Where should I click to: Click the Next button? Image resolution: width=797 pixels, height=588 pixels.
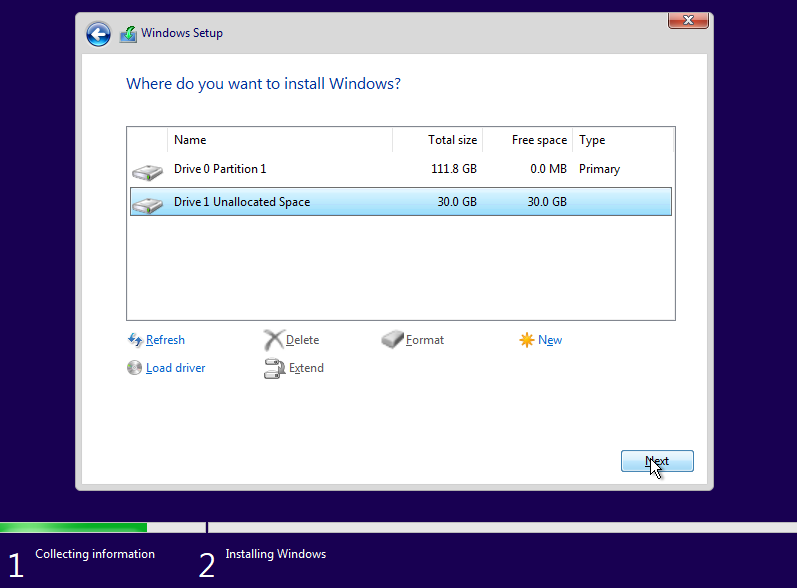[657, 461]
